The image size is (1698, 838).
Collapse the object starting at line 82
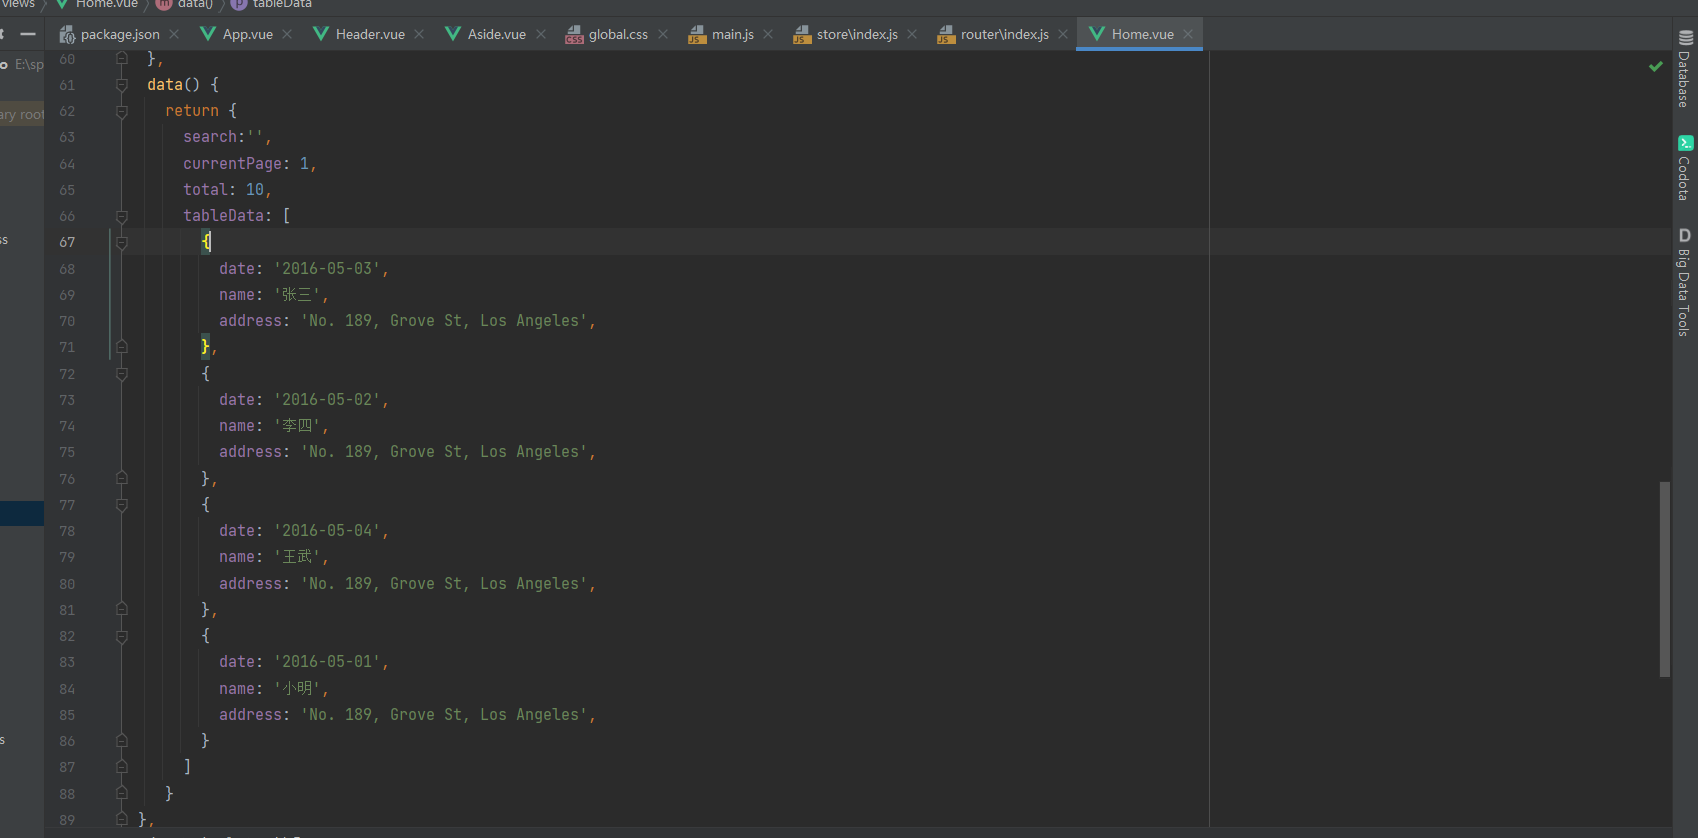[122, 636]
